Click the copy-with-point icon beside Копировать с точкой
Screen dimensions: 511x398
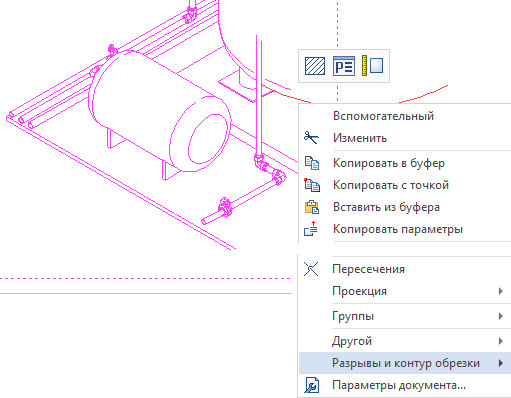312,185
